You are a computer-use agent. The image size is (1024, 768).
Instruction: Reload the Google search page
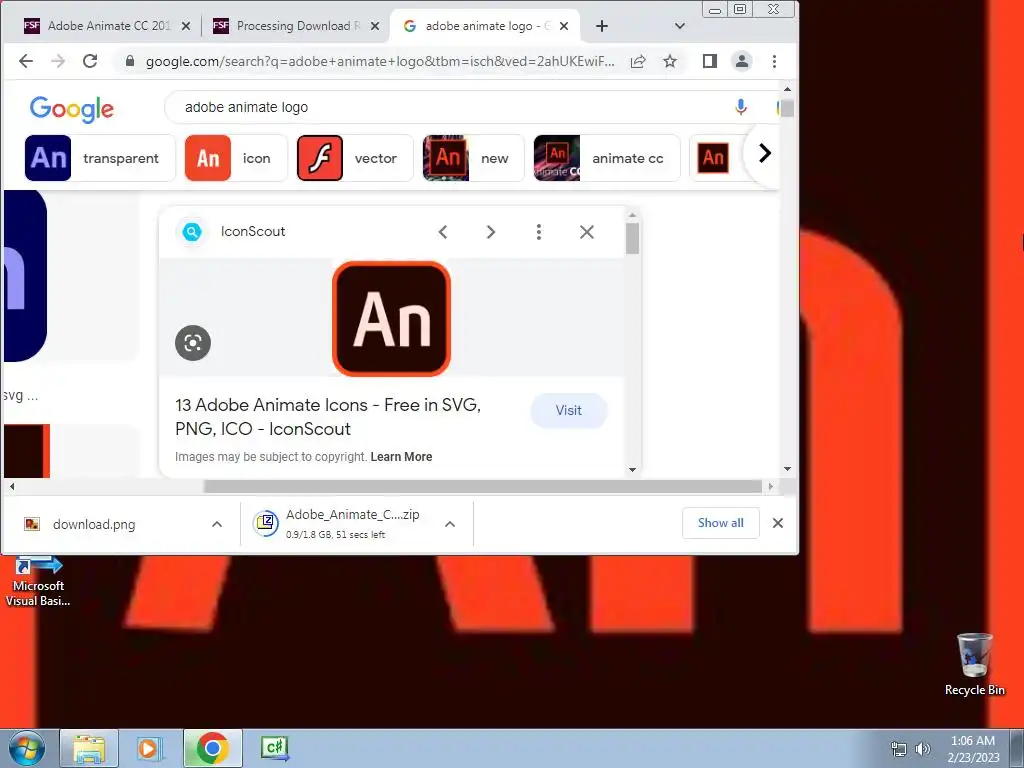[90, 61]
